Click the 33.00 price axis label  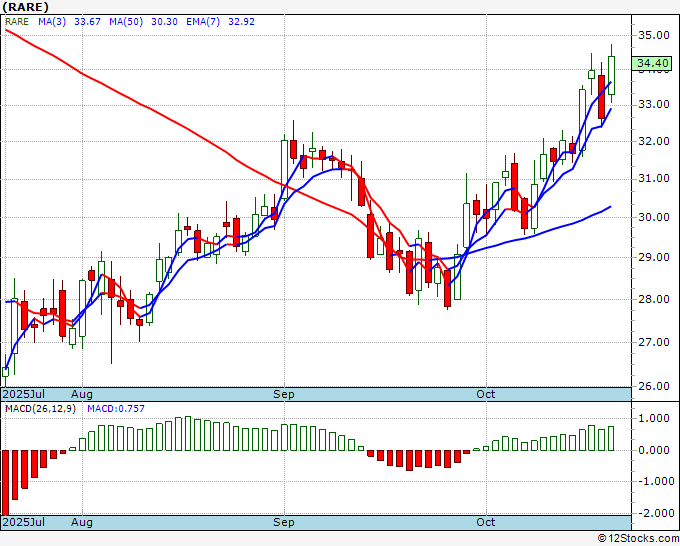(x=654, y=105)
